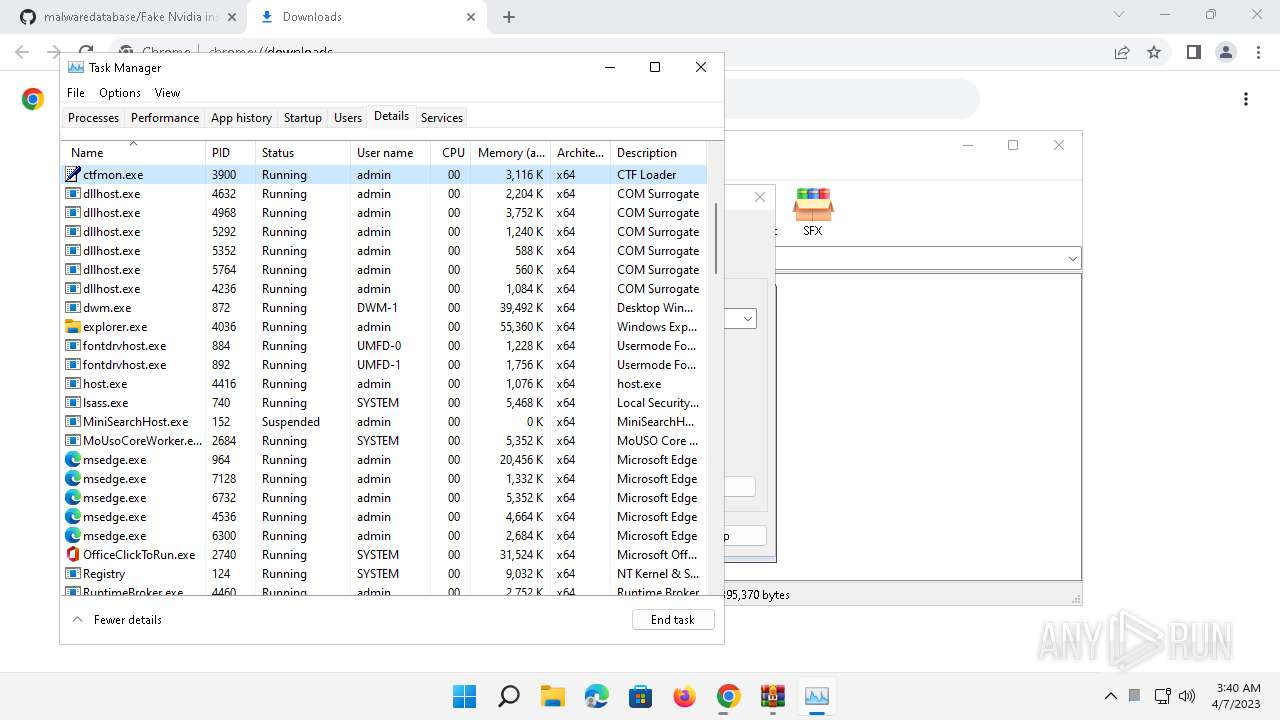Sort by the Name column header
The width and height of the screenshot is (1280, 720).
pos(133,153)
